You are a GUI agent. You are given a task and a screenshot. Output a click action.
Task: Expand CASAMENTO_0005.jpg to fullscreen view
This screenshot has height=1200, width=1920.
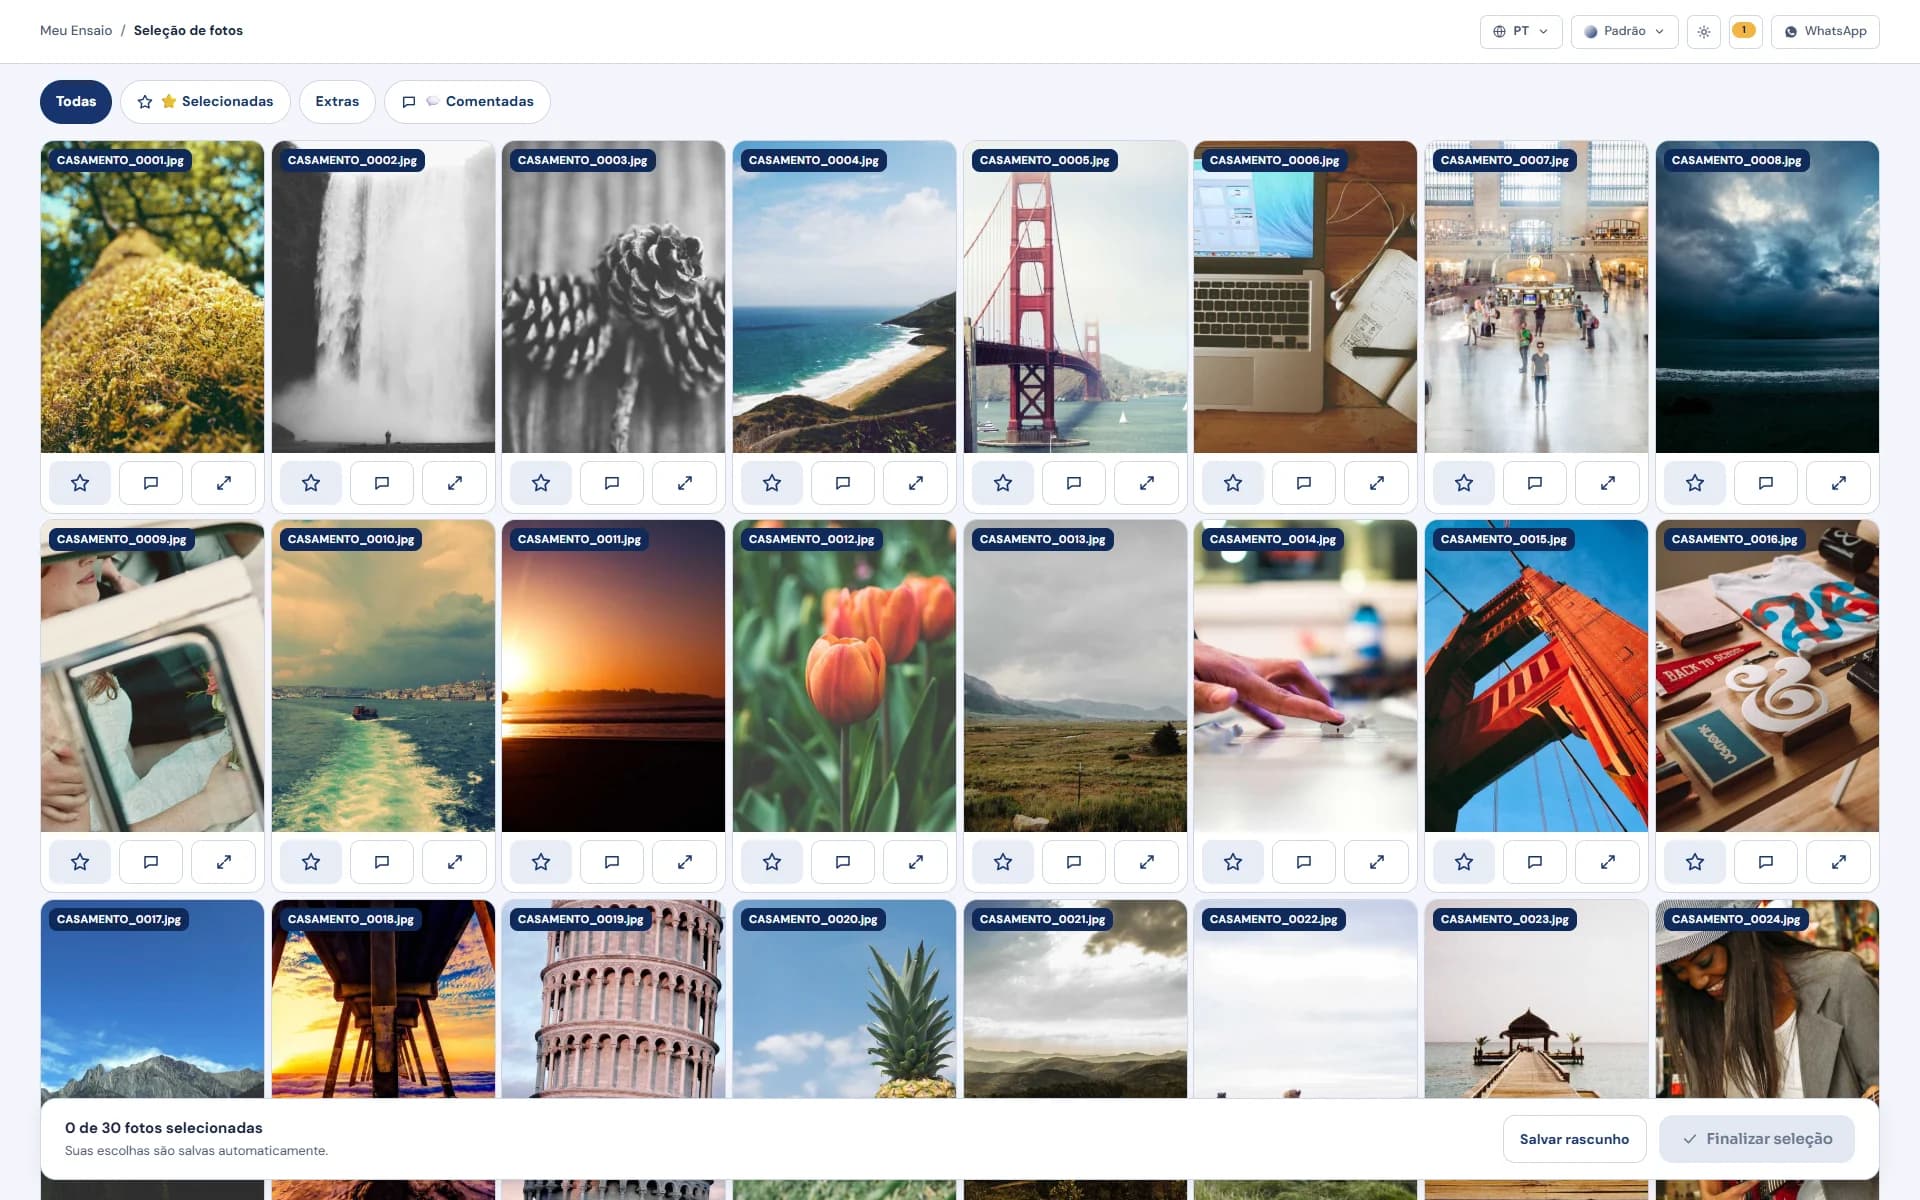(1147, 483)
